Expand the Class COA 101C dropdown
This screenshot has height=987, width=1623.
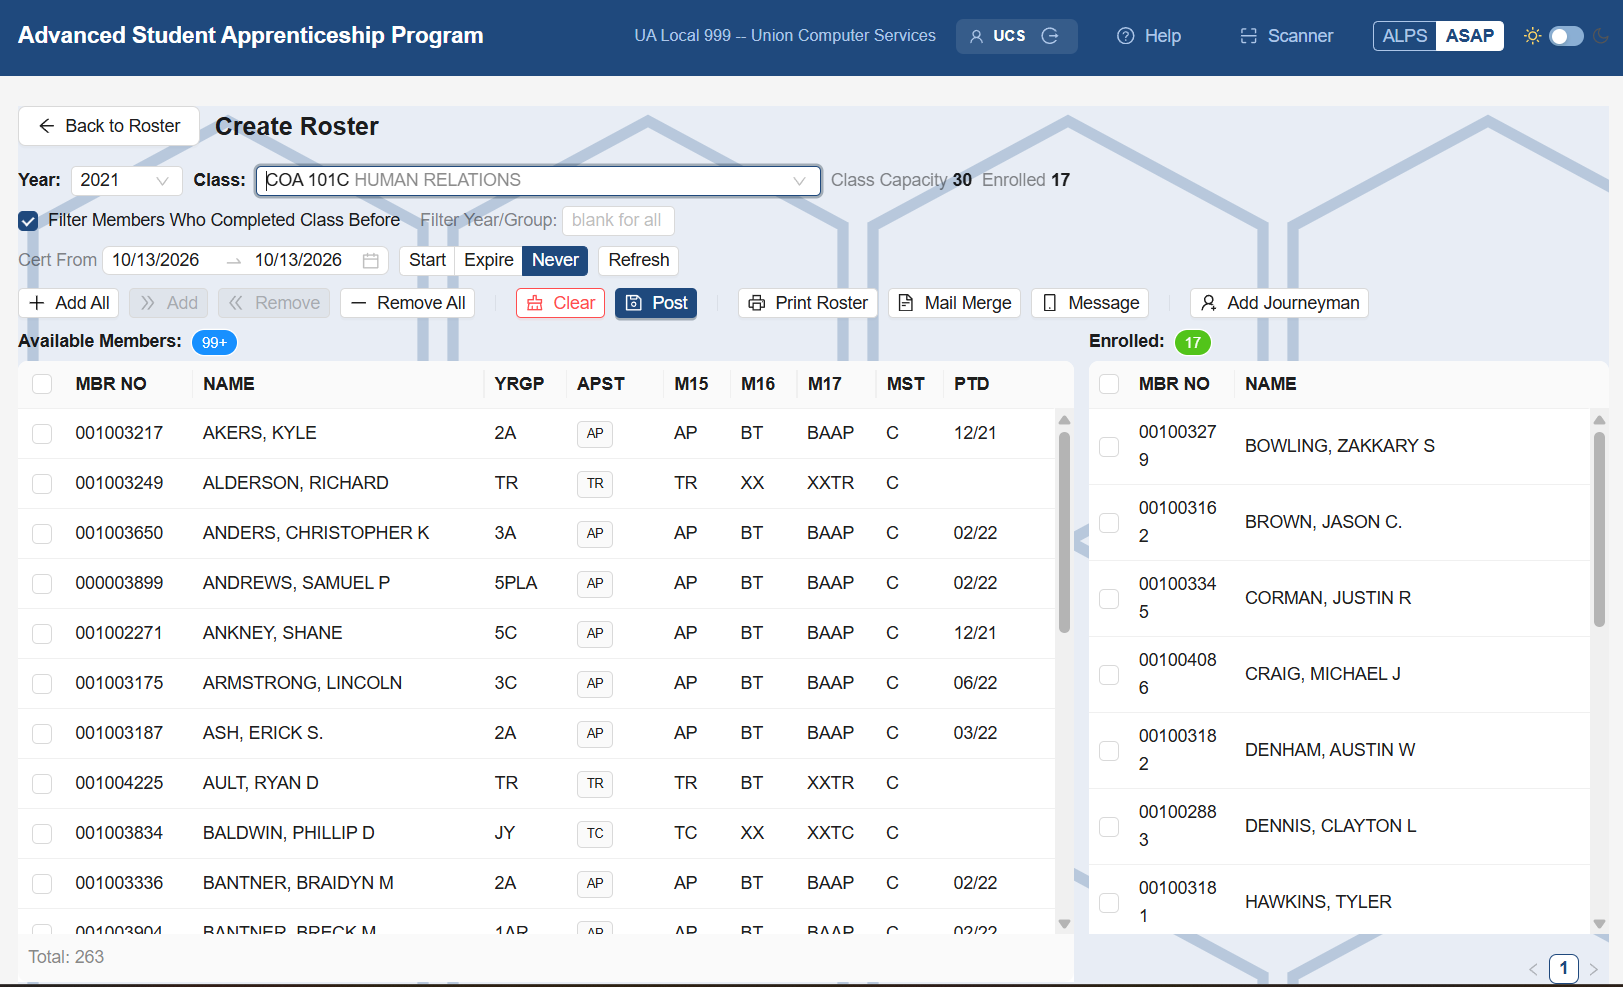click(x=538, y=180)
